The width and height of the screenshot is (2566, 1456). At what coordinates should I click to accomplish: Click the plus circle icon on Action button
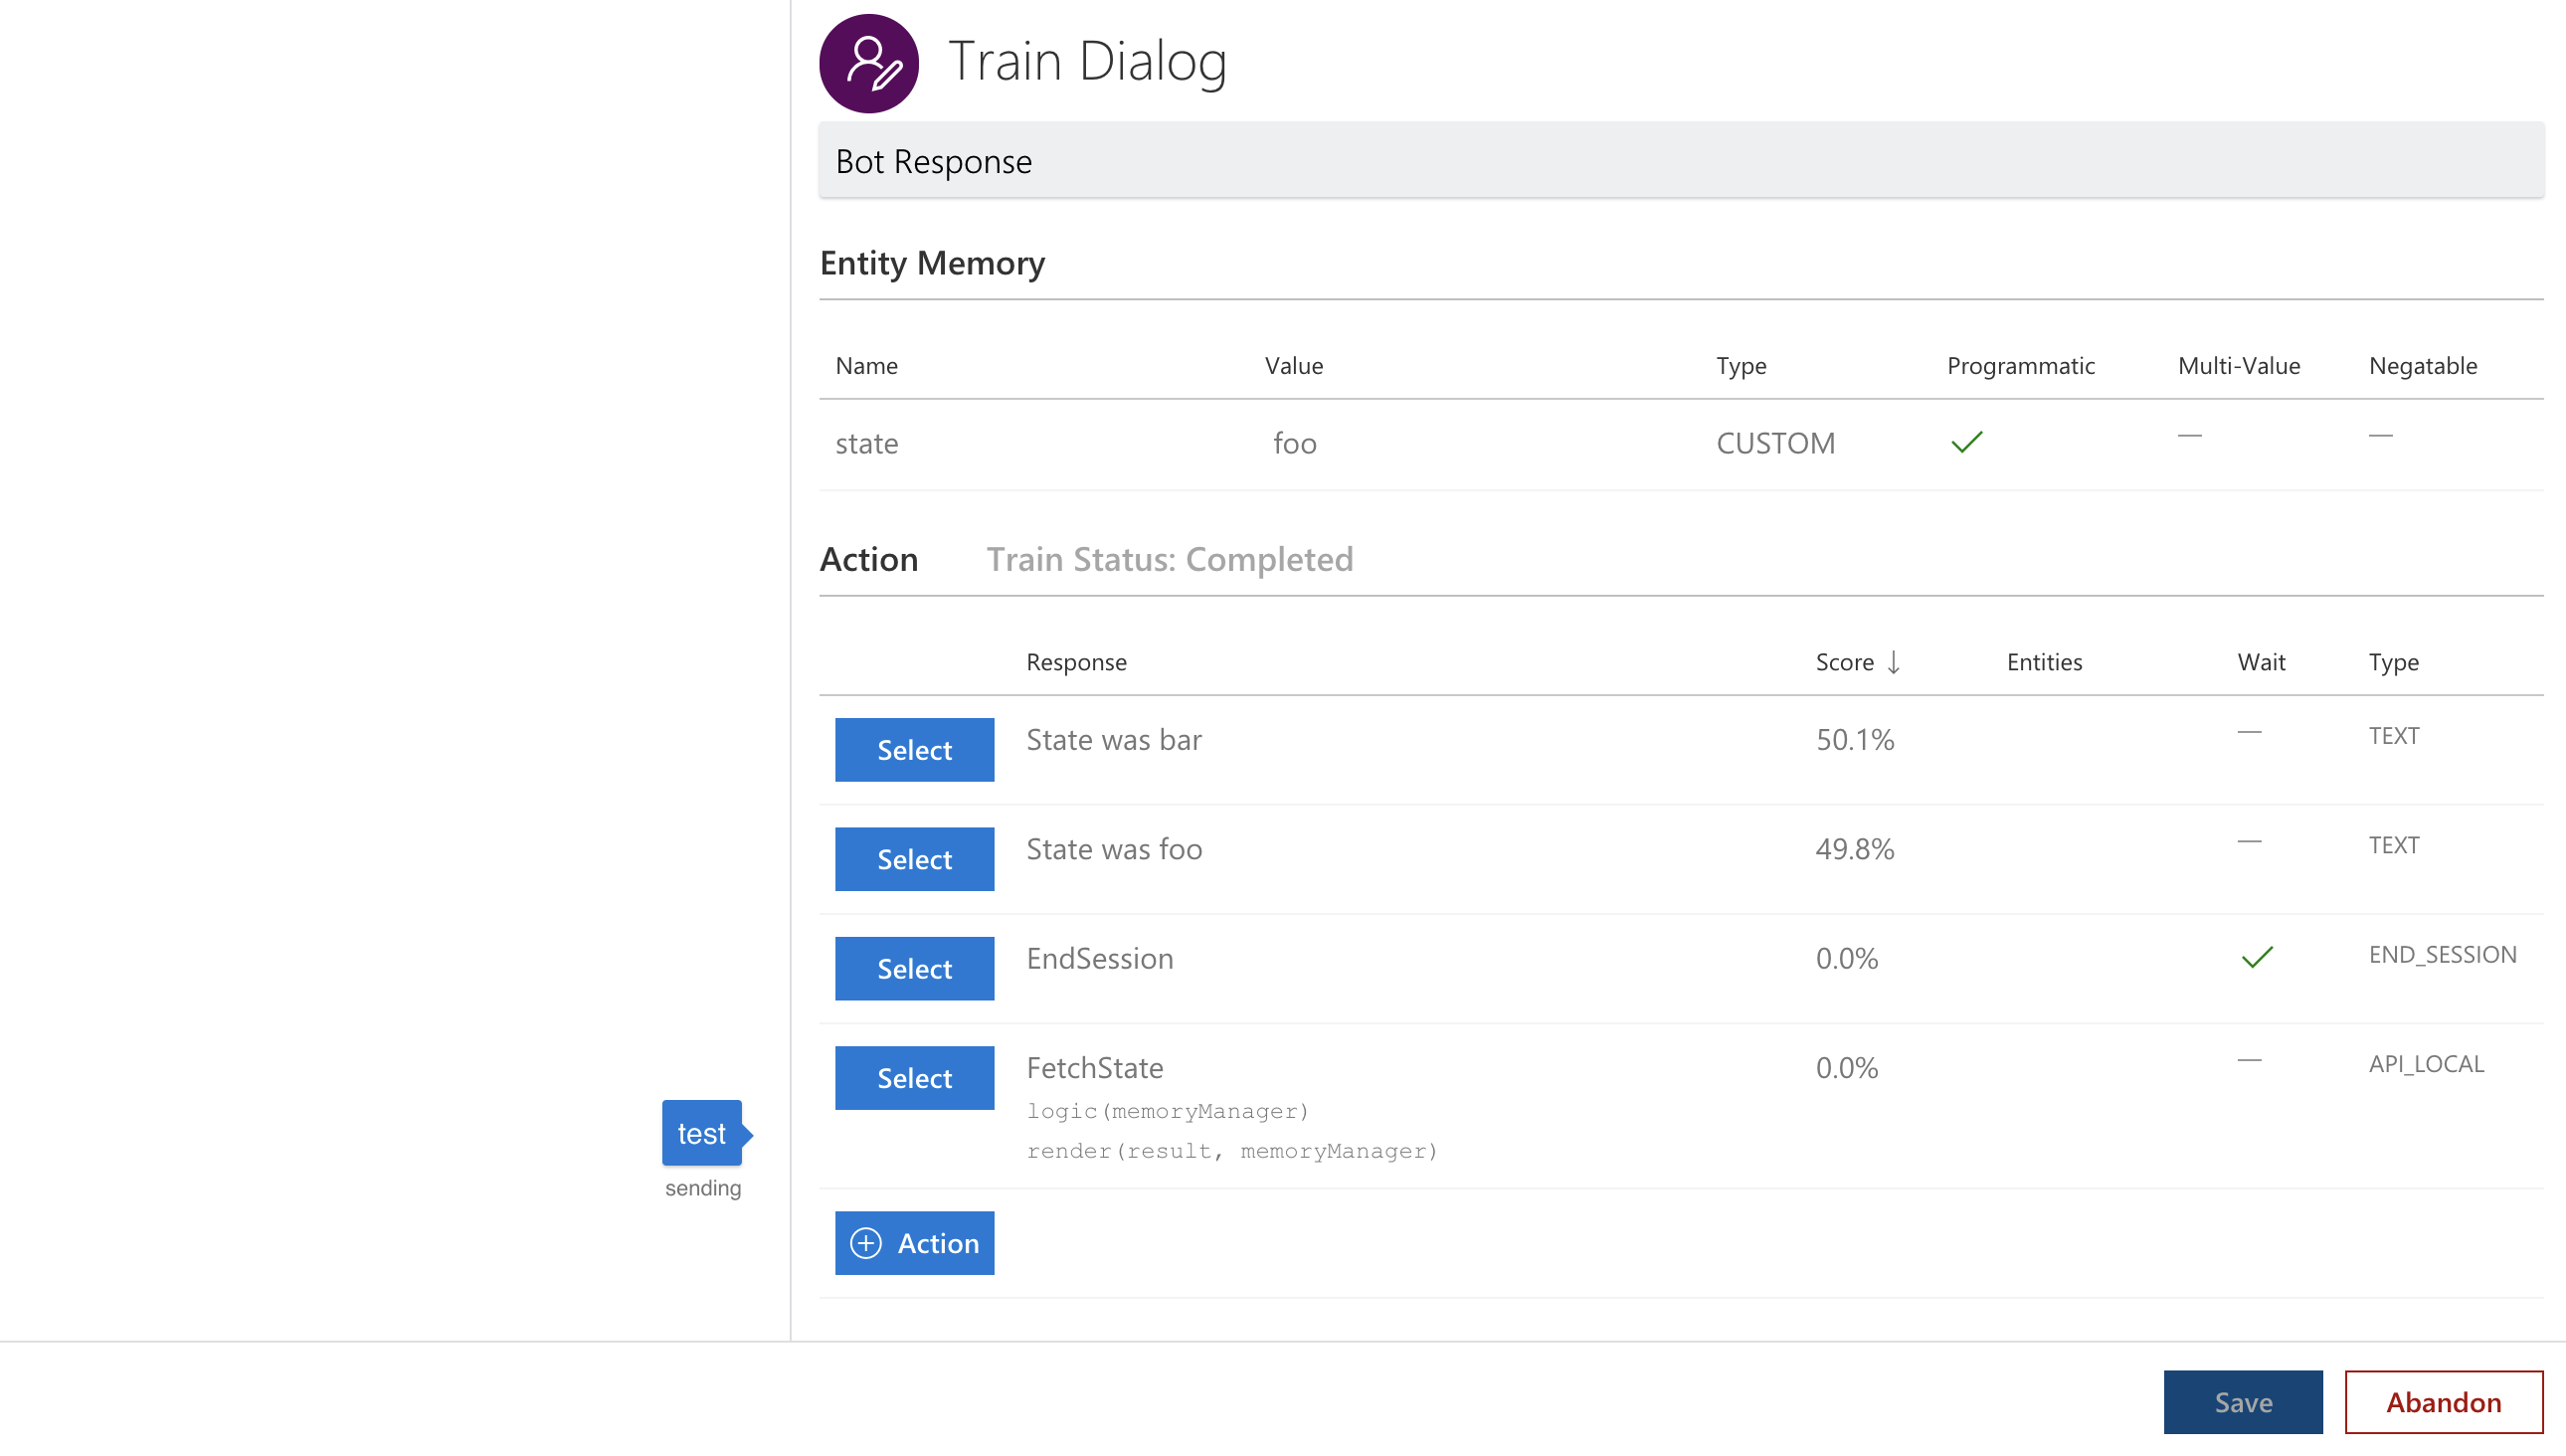pos(866,1243)
